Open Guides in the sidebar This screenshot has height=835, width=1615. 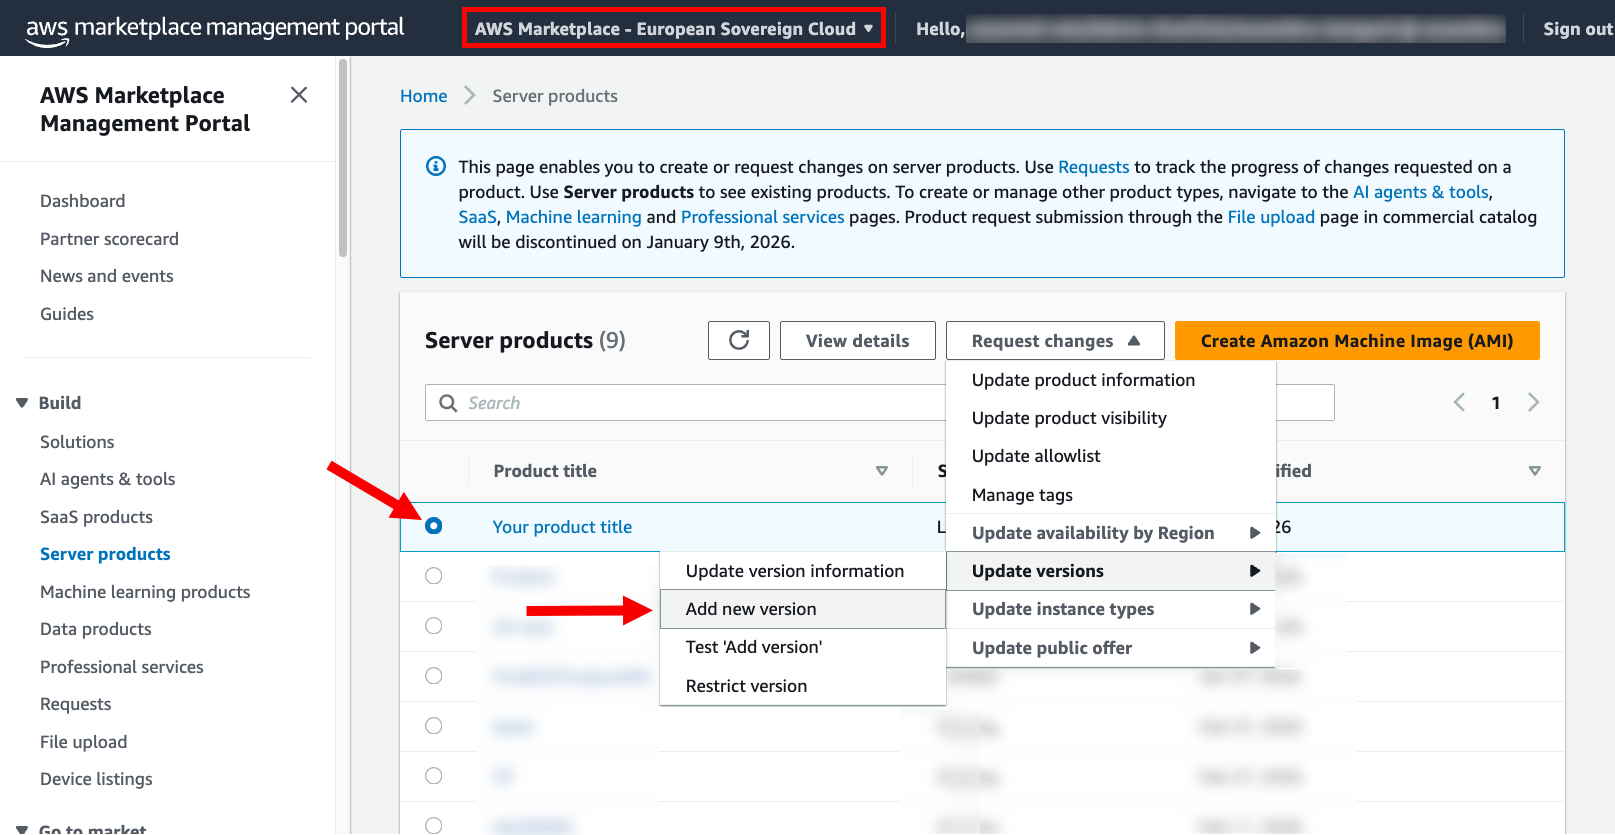click(67, 314)
